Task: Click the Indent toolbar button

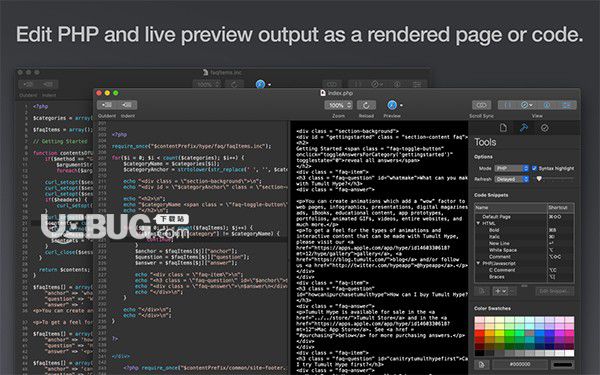Action: click(x=127, y=105)
